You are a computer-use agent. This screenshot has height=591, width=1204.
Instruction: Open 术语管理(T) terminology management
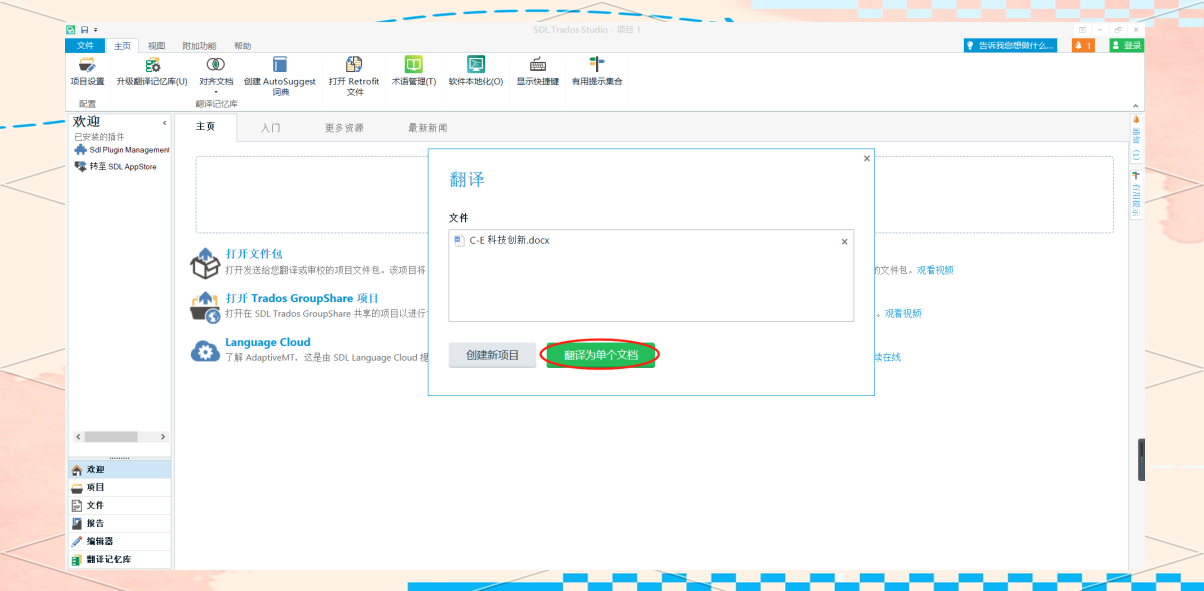[413, 71]
